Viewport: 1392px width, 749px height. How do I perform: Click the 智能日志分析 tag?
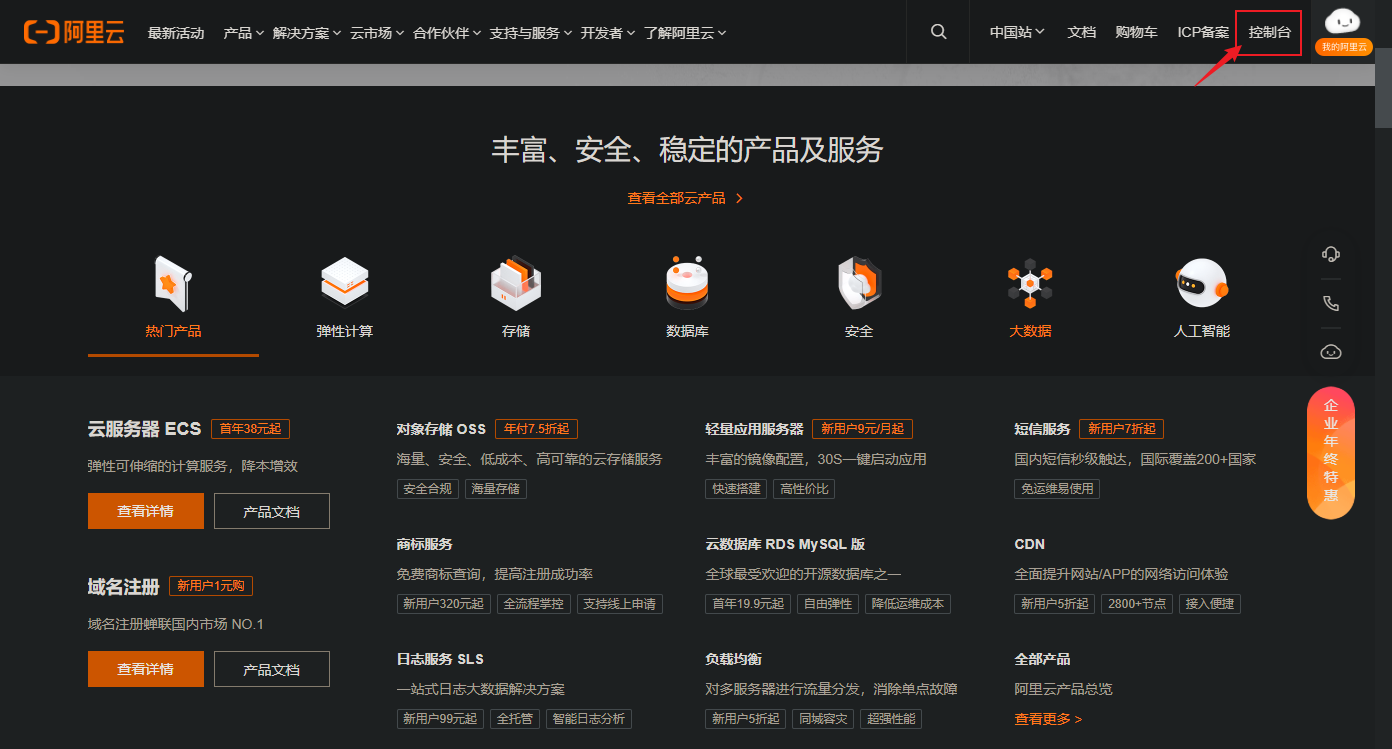[589, 719]
